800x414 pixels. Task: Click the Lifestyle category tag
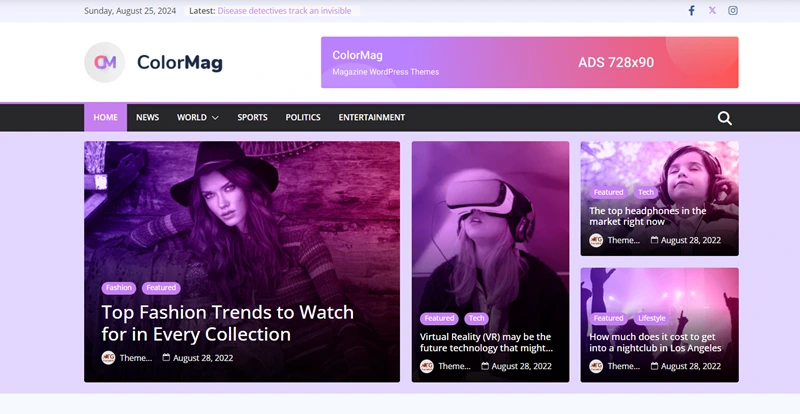652,319
